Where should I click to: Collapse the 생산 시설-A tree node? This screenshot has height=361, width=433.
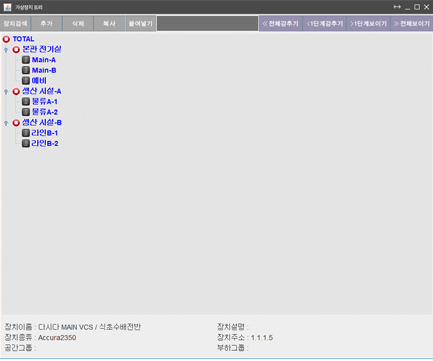tap(6, 92)
